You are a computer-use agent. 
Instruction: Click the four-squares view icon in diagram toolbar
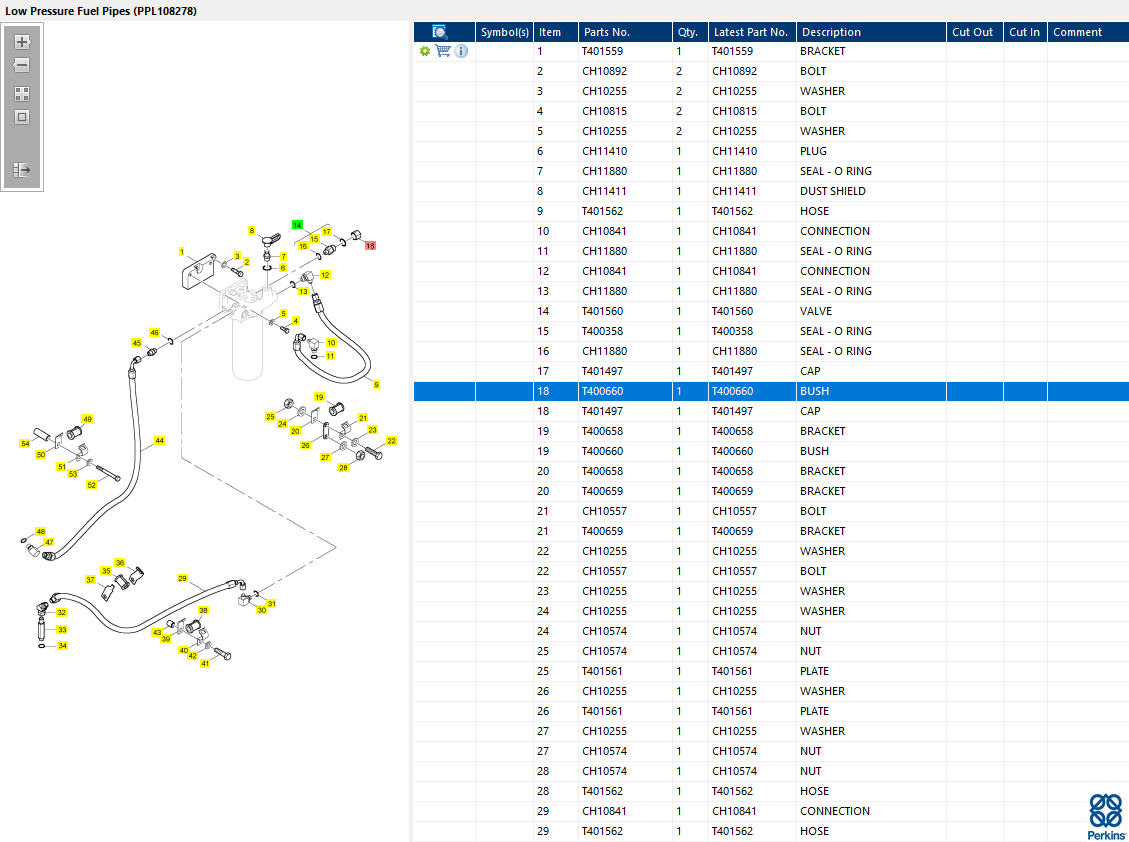coord(22,94)
